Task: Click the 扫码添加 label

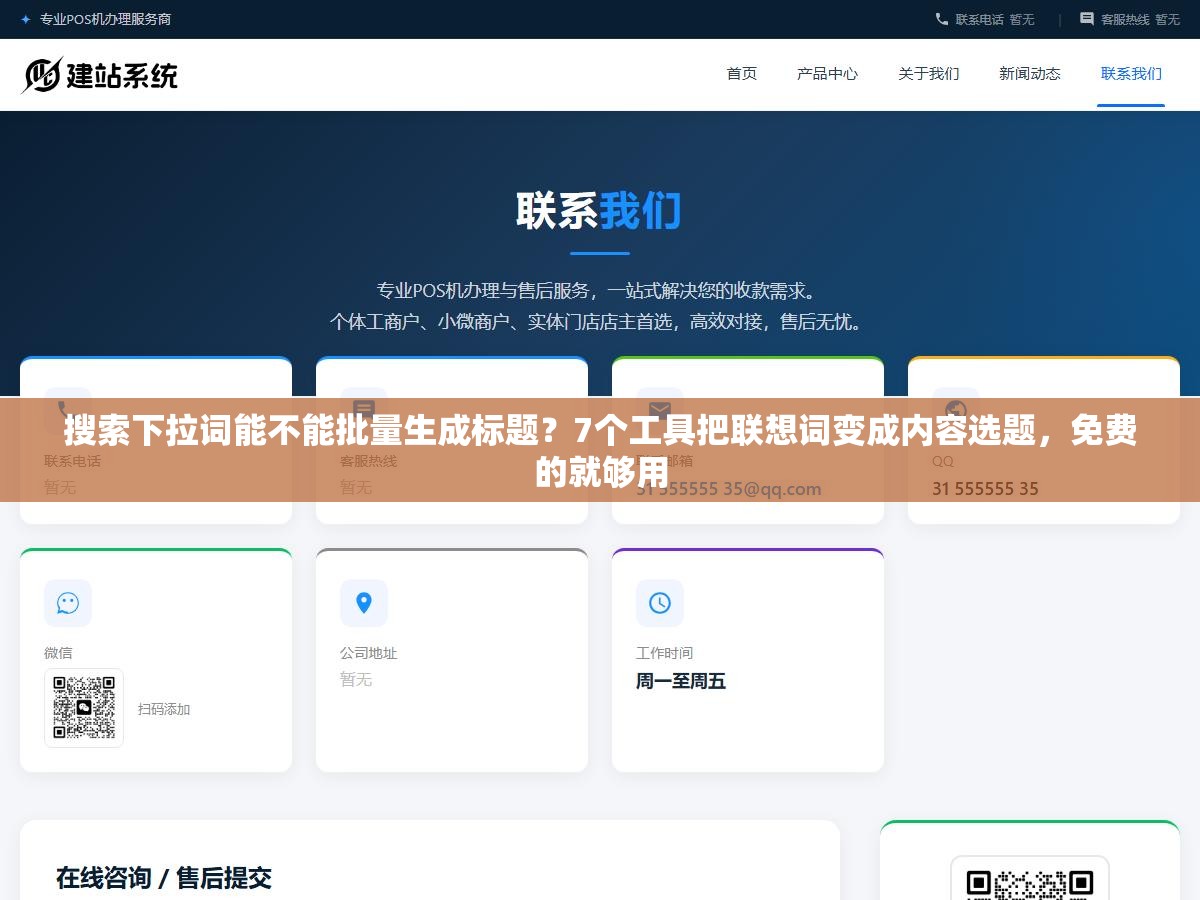Action: tap(164, 709)
